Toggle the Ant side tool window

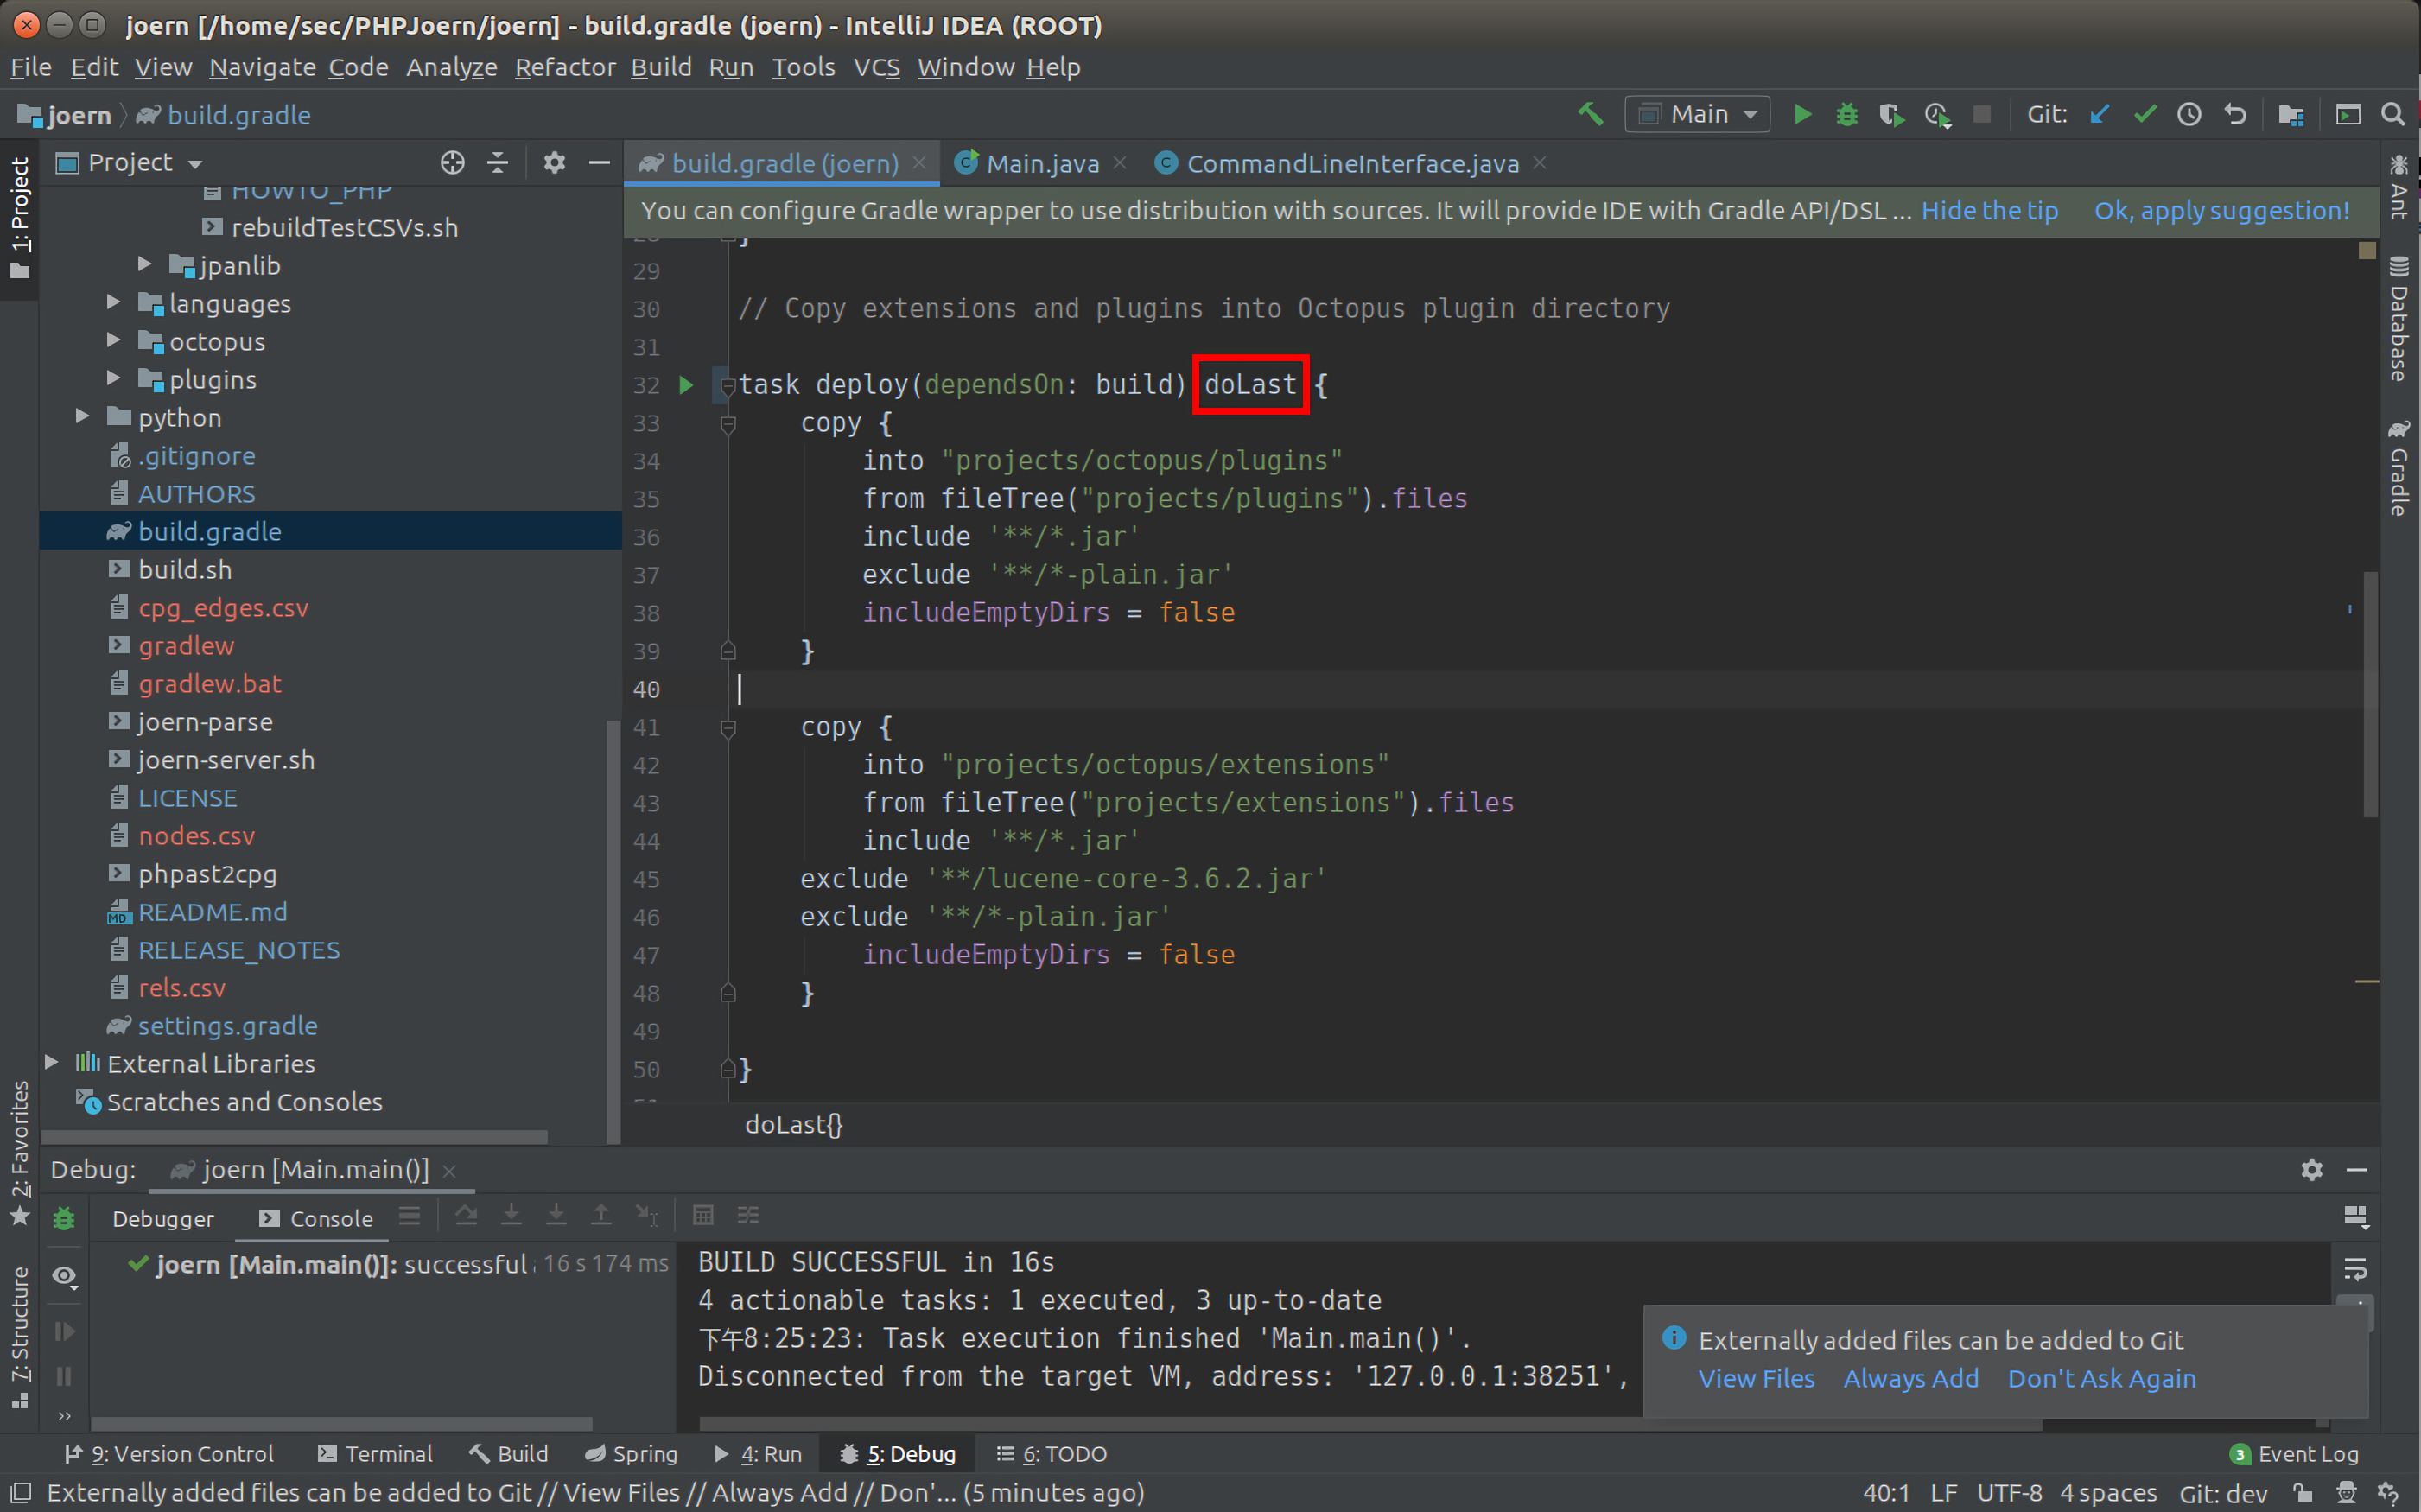click(x=2399, y=186)
